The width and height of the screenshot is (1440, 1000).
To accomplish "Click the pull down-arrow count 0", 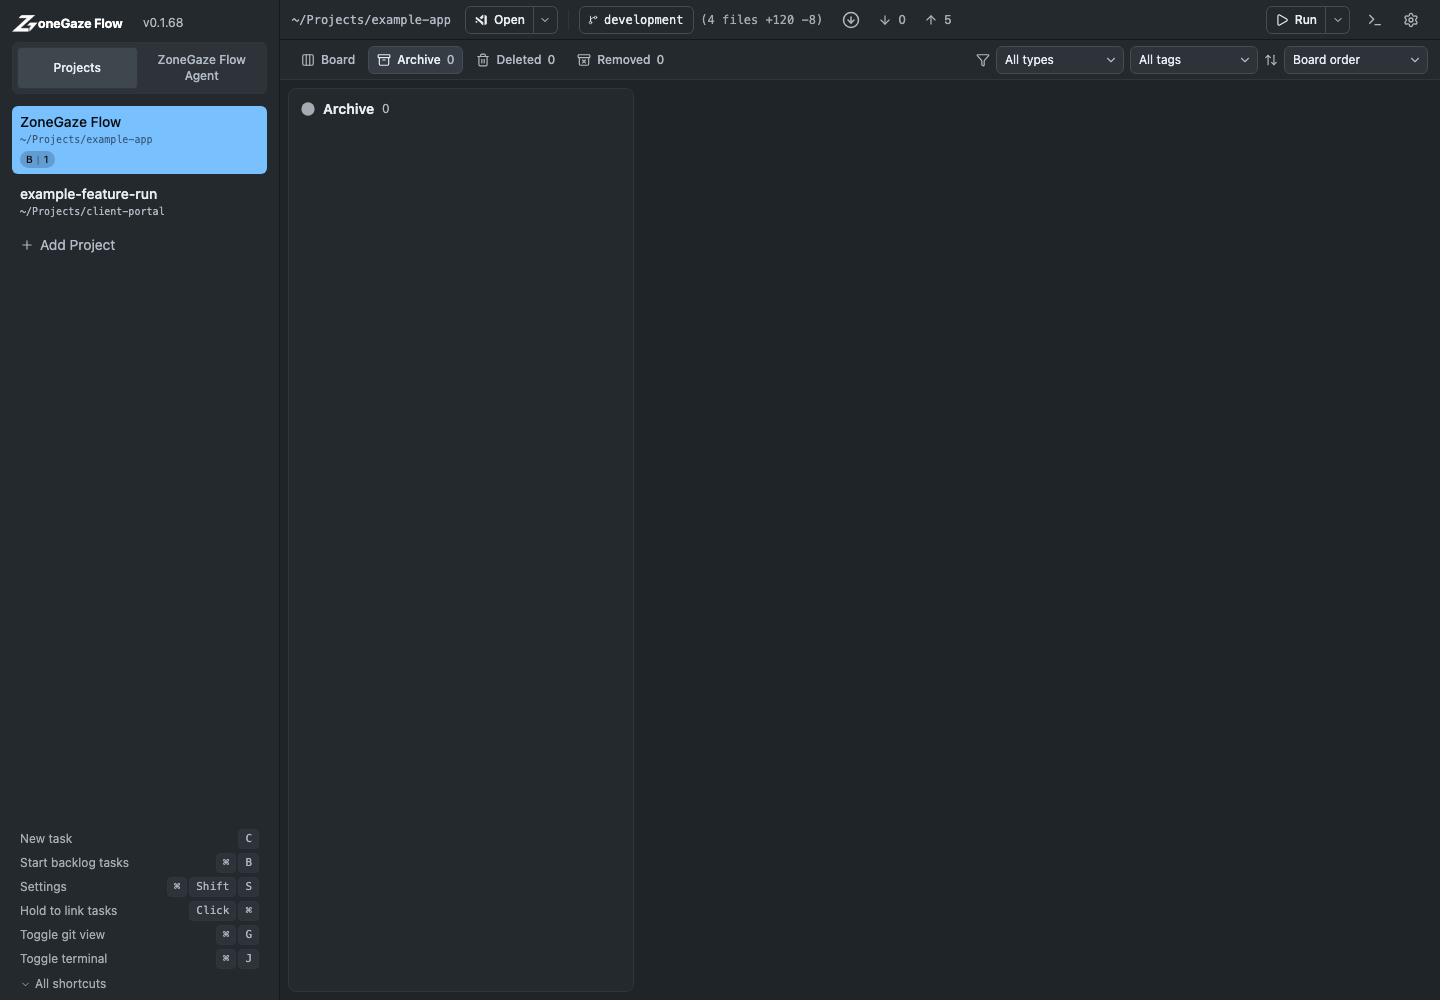I will (892, 20).
